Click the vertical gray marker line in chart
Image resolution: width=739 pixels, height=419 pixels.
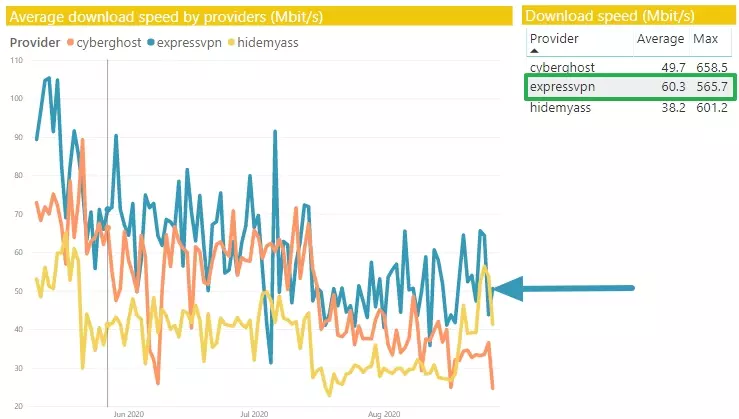coord(107,300)
